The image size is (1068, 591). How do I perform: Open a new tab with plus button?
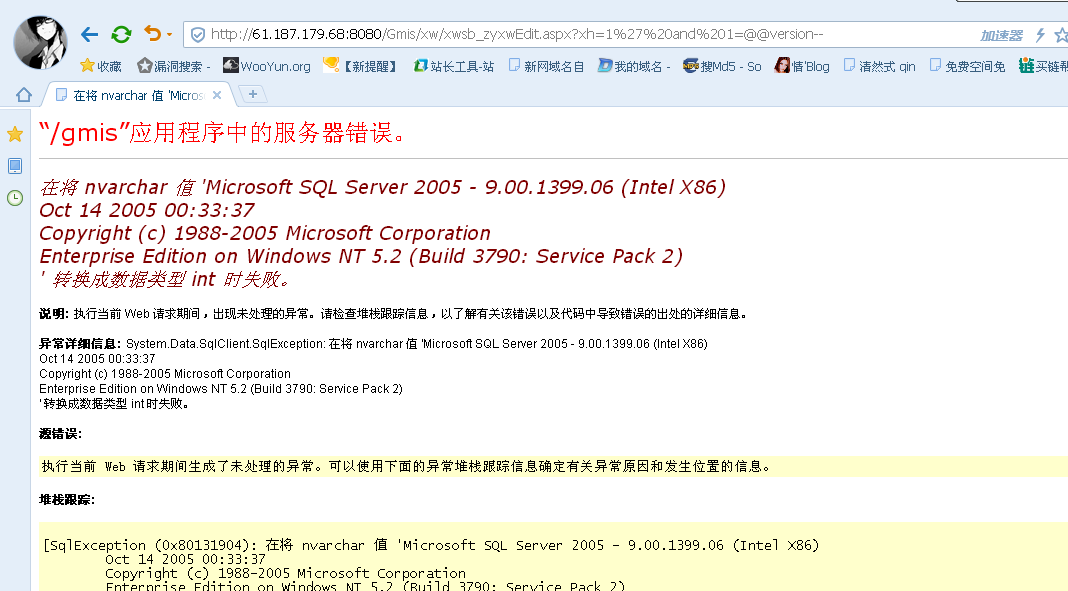(x=253, y=94)
